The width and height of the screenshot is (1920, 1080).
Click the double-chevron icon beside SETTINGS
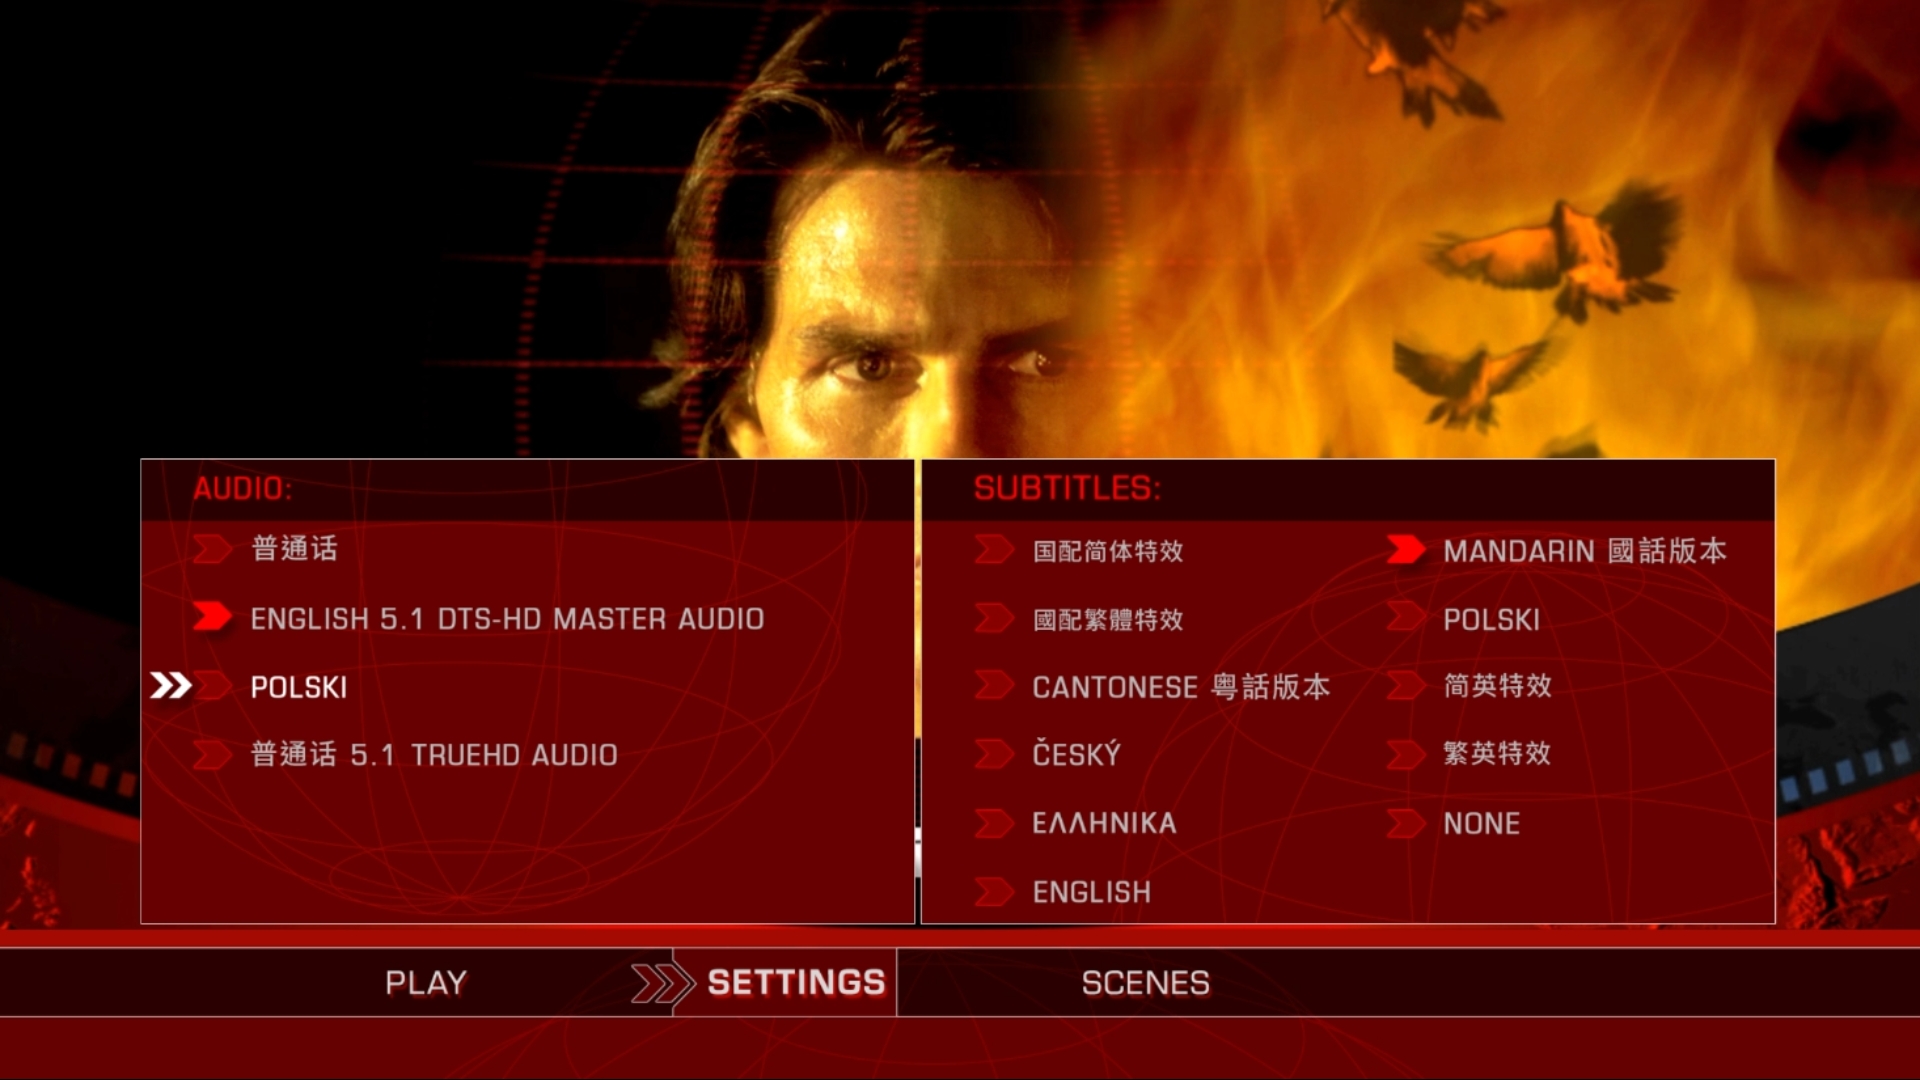click(x=662, y=983)
